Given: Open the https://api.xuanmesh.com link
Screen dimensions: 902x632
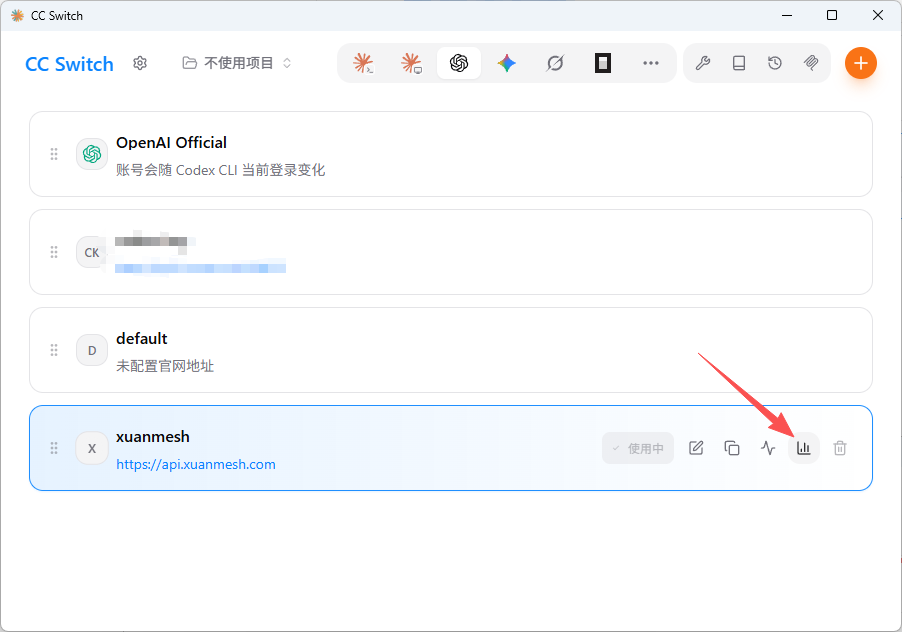Looking at the screenshot, I should pyautogui.click(x=196, y=464).
